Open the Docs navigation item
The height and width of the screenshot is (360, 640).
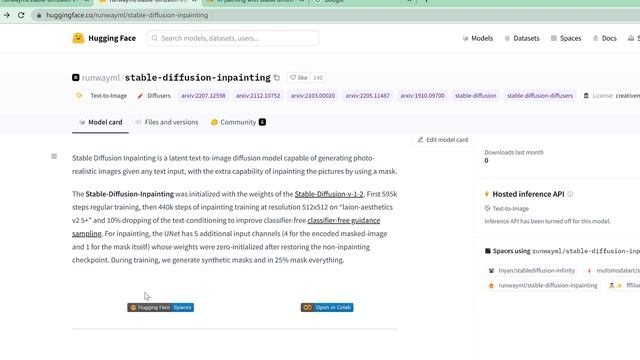pos(604,38)
